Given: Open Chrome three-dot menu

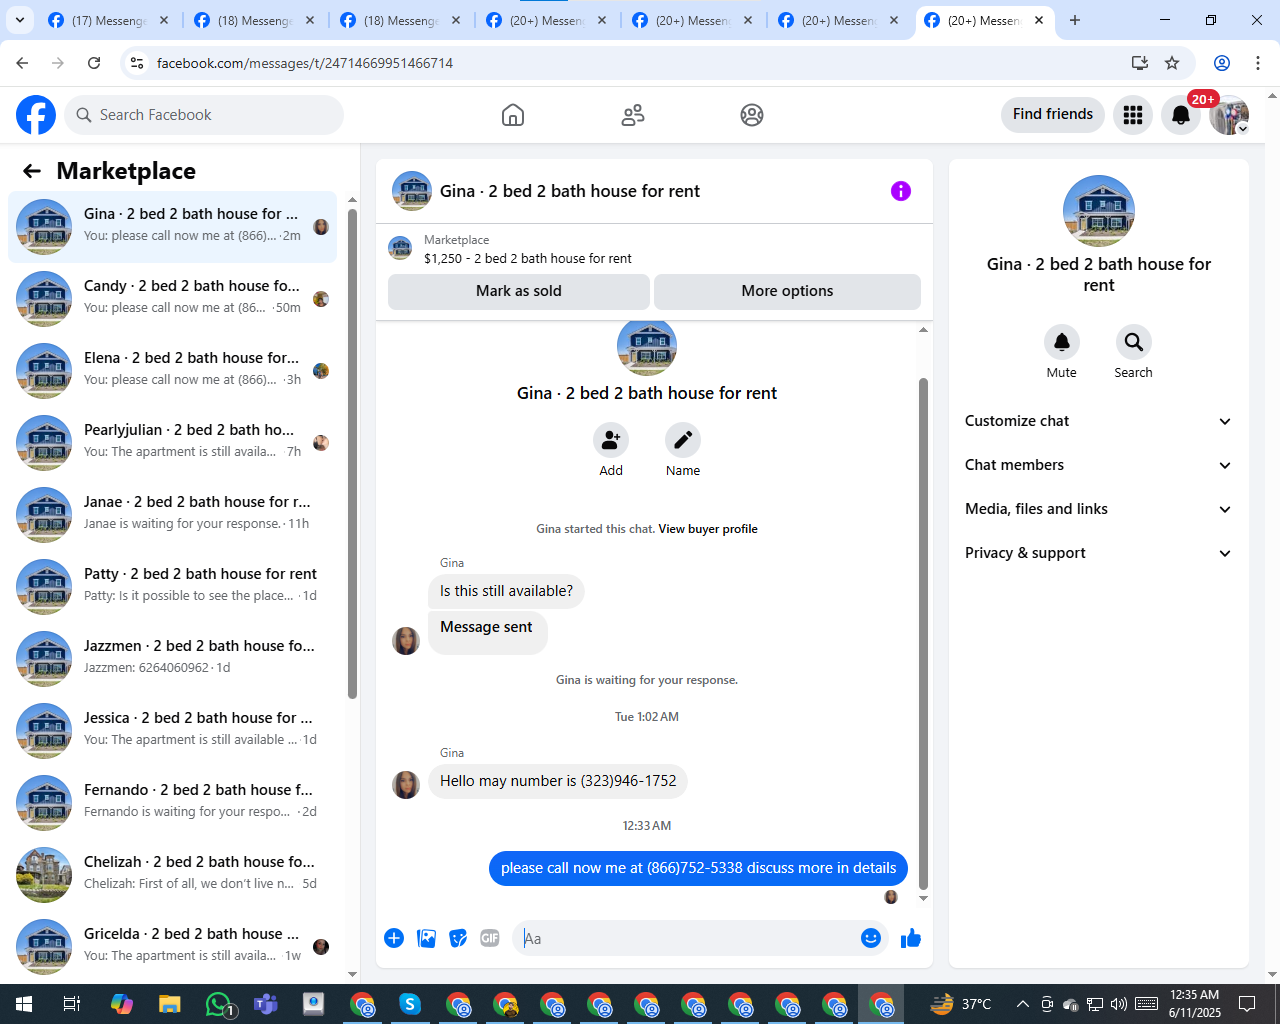Looking at the screenshot, I should pos(1258,63).
